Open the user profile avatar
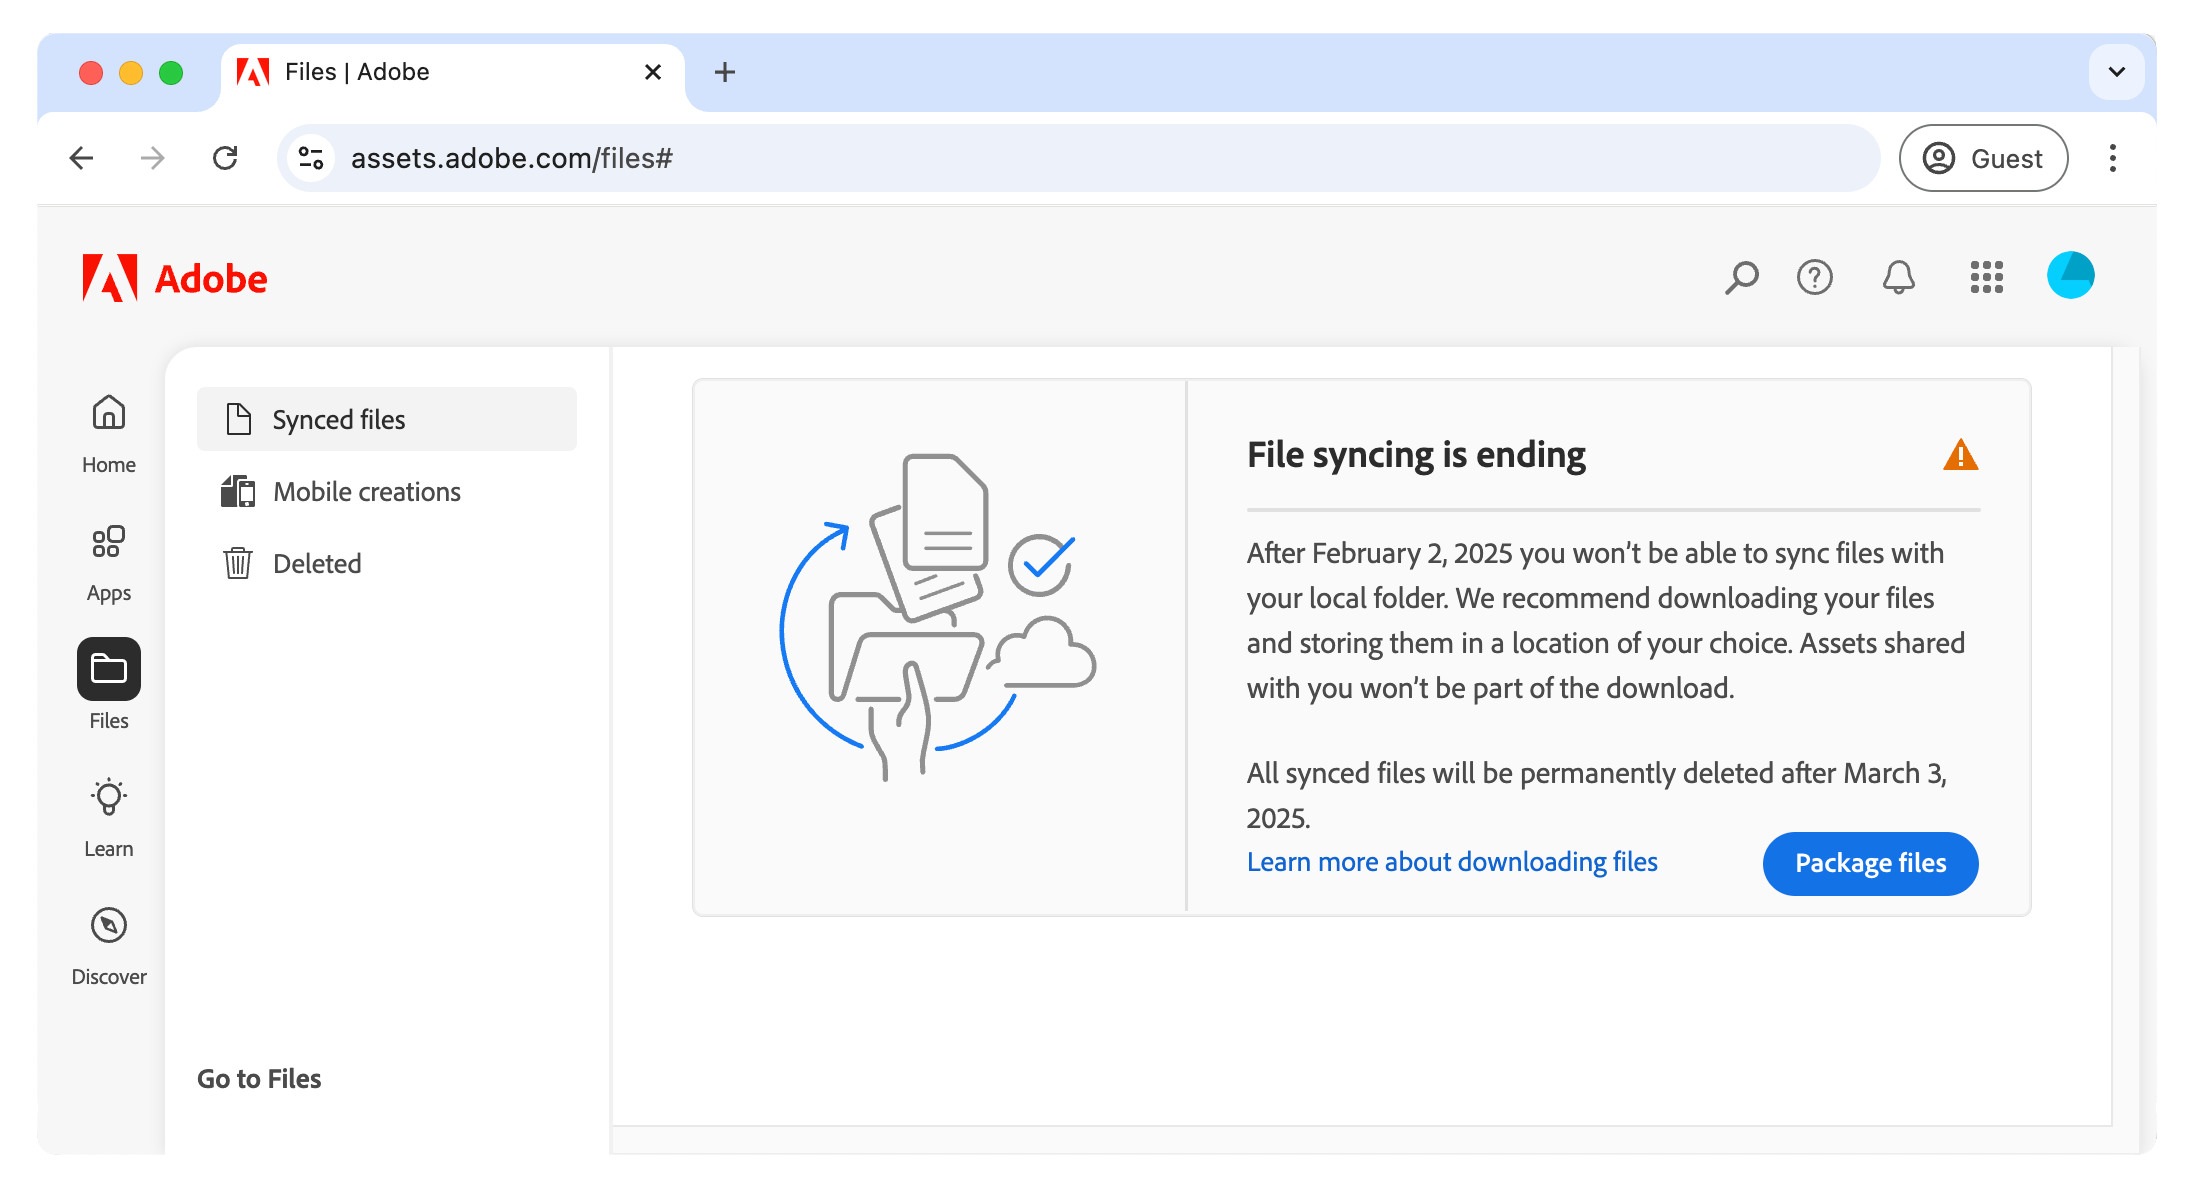 (x=2071, y=275)
